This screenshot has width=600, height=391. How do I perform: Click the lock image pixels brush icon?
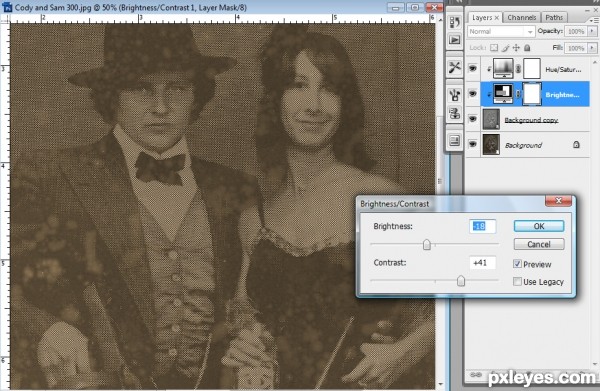coord(505,48)
